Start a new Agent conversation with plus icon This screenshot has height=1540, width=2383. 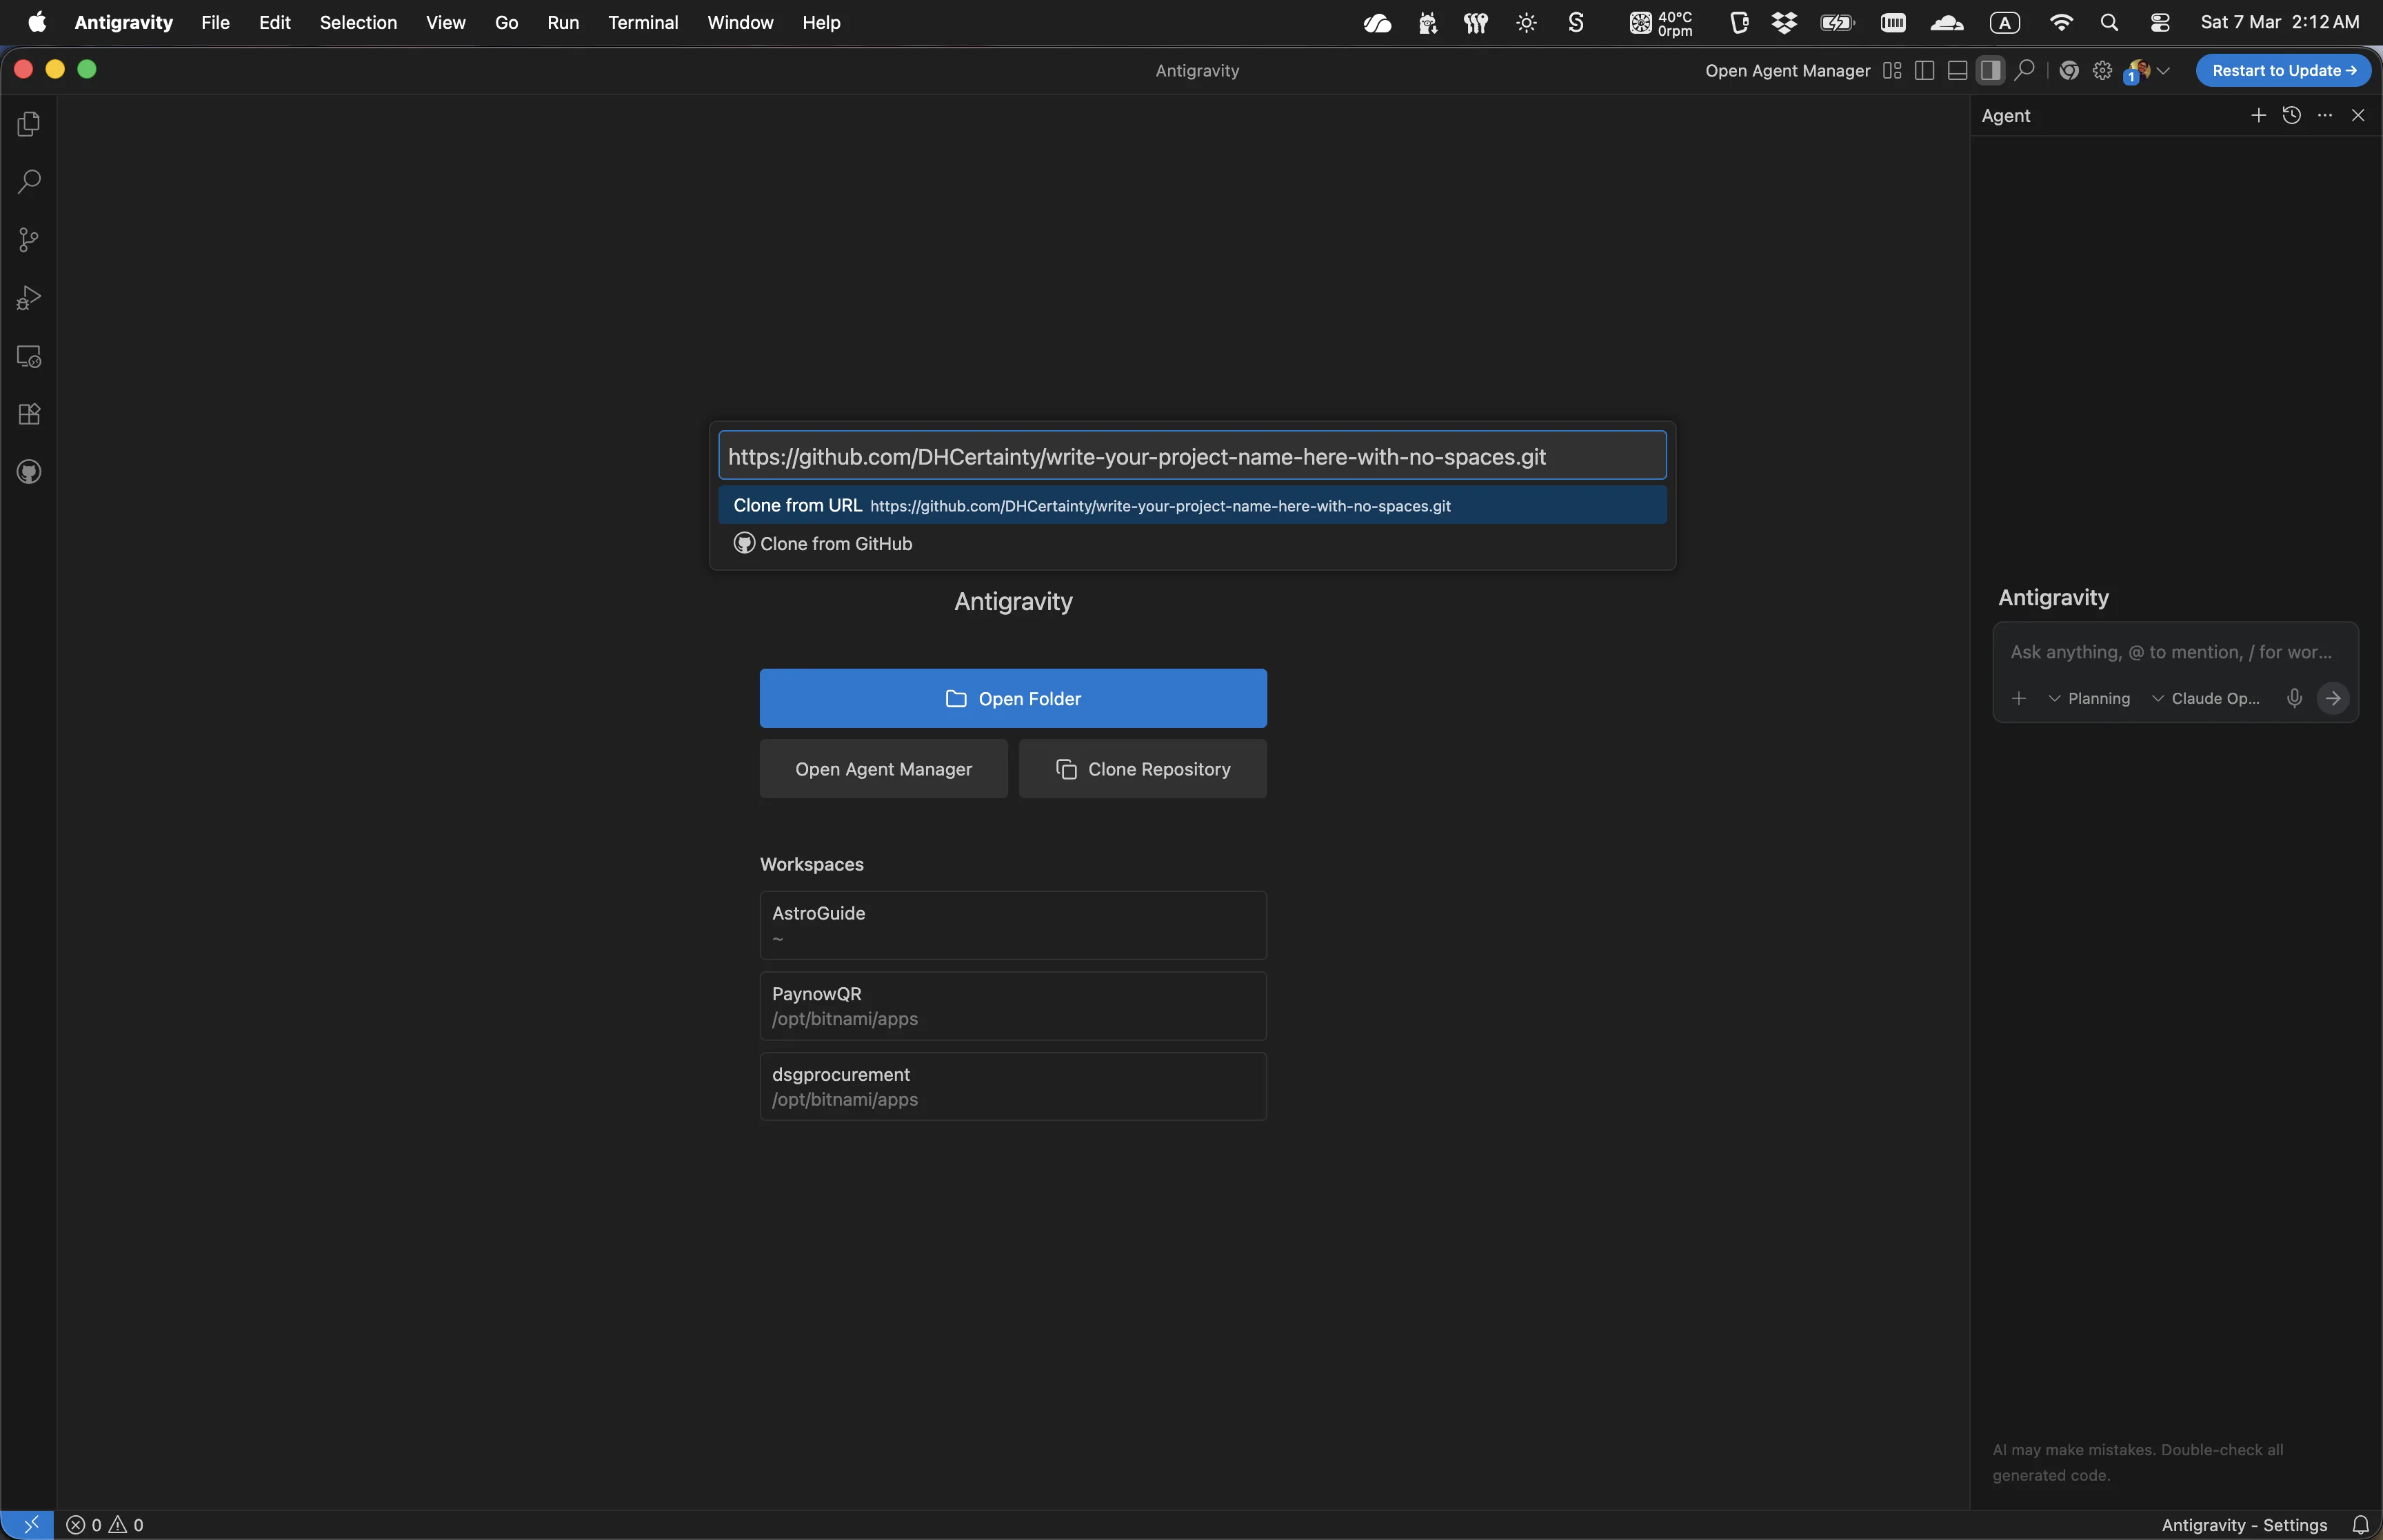tap(2258, 115)
